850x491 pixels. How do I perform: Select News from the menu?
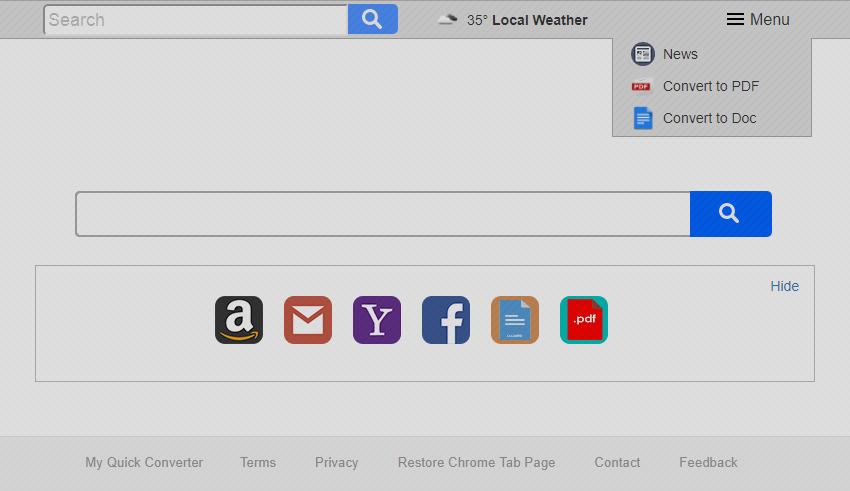coord(680,54)
